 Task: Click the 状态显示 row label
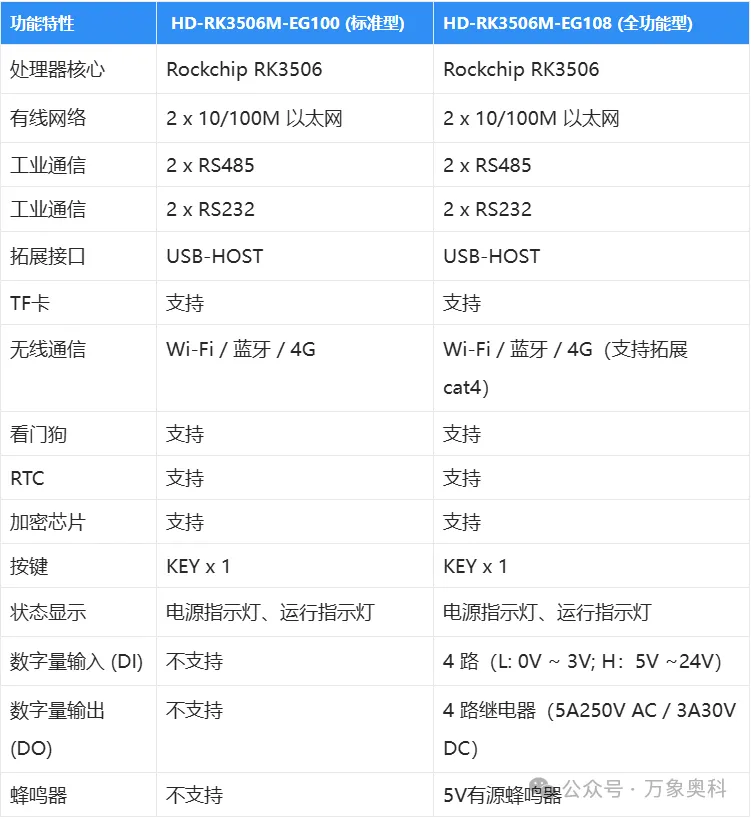[x=48, y=612]
